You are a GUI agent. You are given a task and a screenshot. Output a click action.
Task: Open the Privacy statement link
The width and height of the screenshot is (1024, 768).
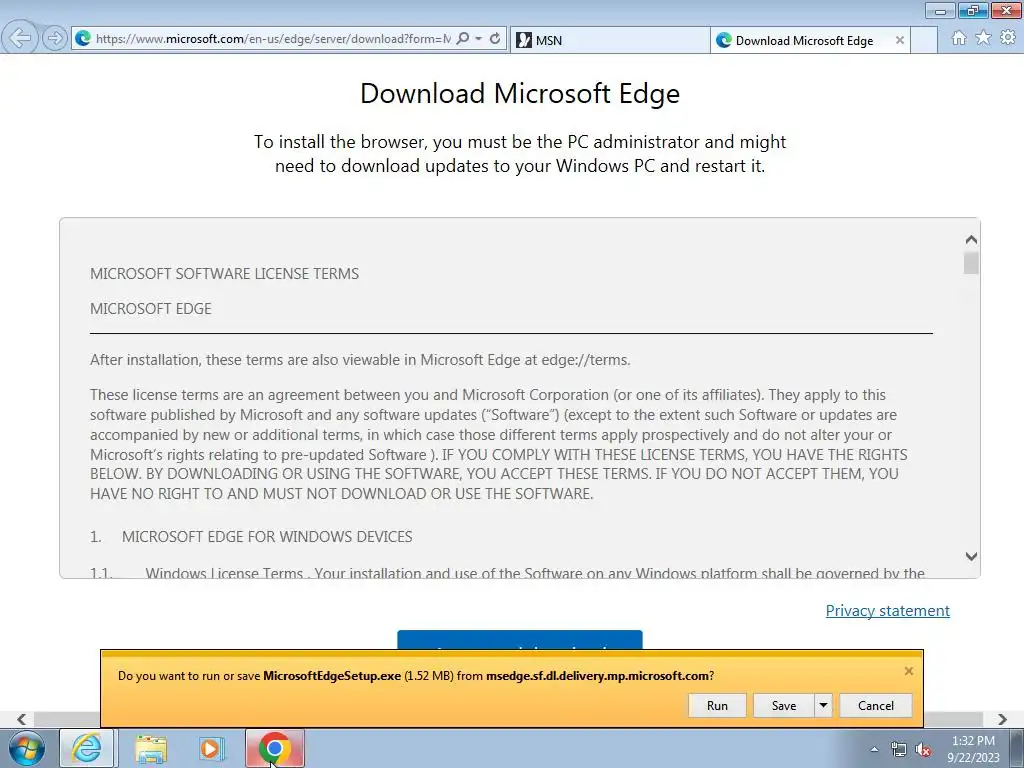(888, 611)
